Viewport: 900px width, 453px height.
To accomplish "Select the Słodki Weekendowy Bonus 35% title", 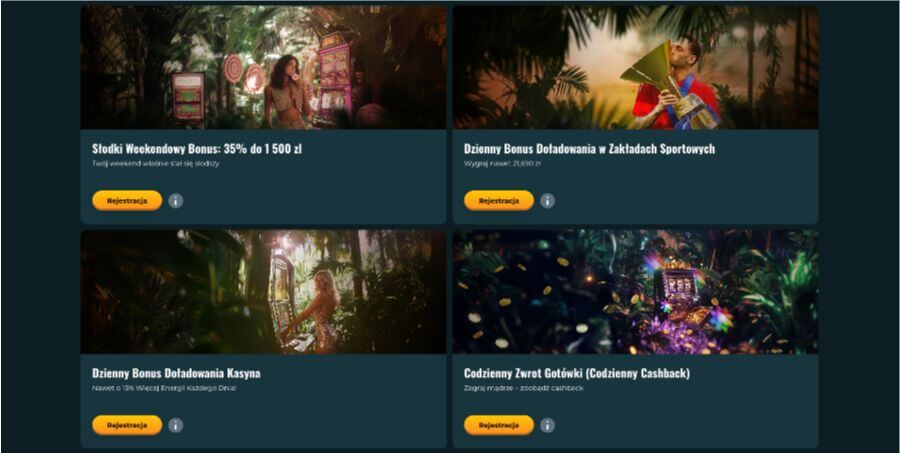I will point(197,149).
